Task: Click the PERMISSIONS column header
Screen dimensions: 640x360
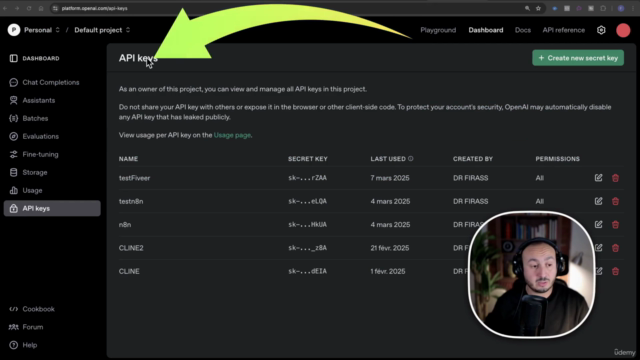Action: (558, 159)
